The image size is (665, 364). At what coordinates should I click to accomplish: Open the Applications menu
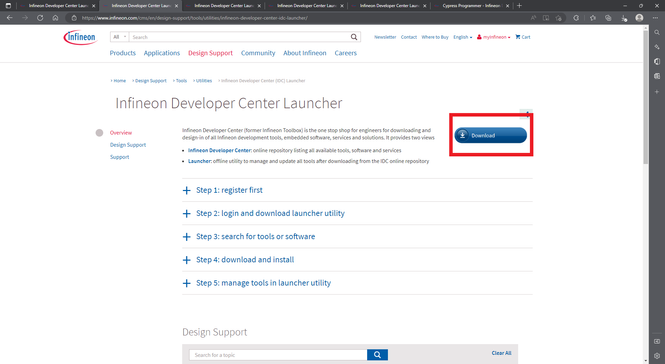(x=162, y=53)
